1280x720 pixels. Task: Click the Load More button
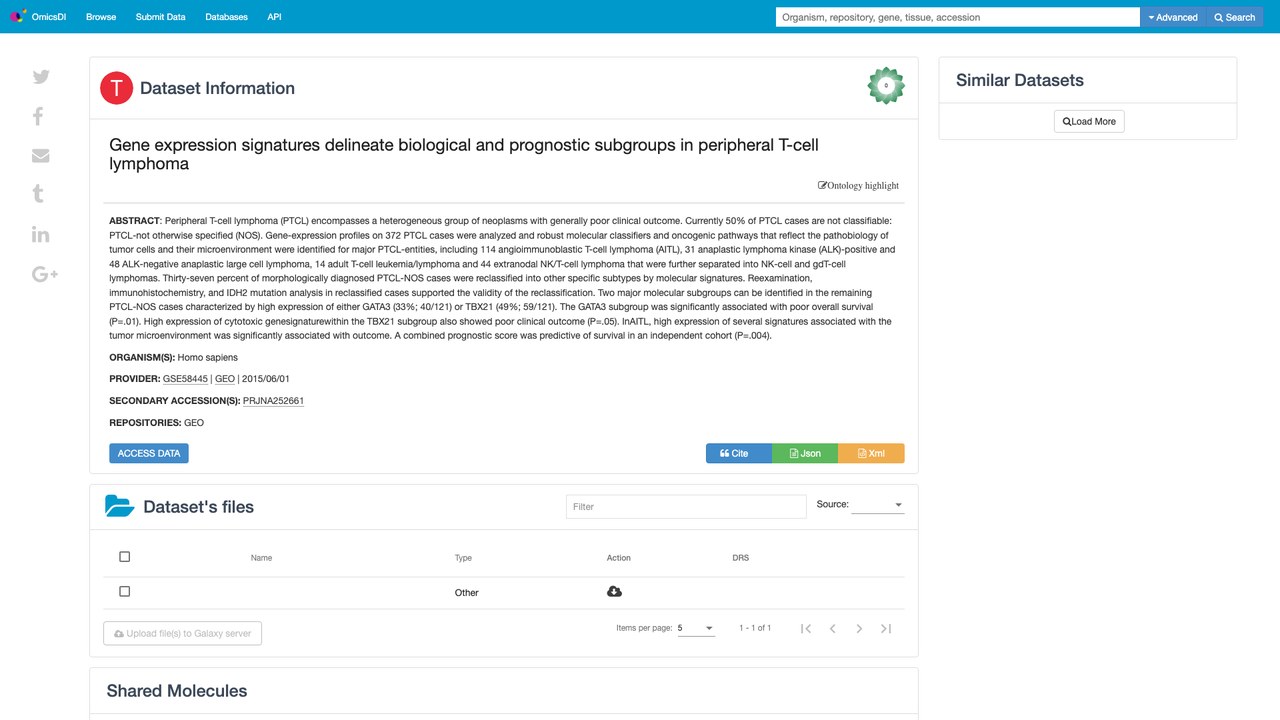(x=1089, y=121)
